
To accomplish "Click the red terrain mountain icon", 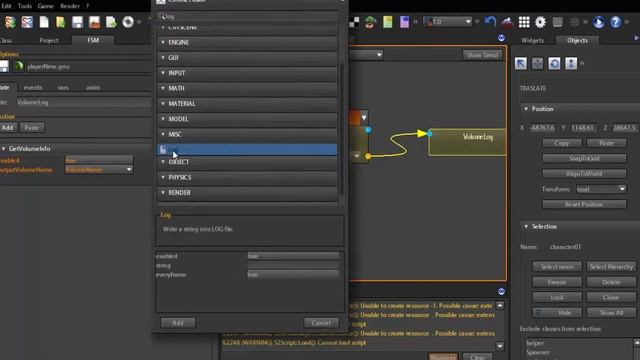I will (507, 22).
